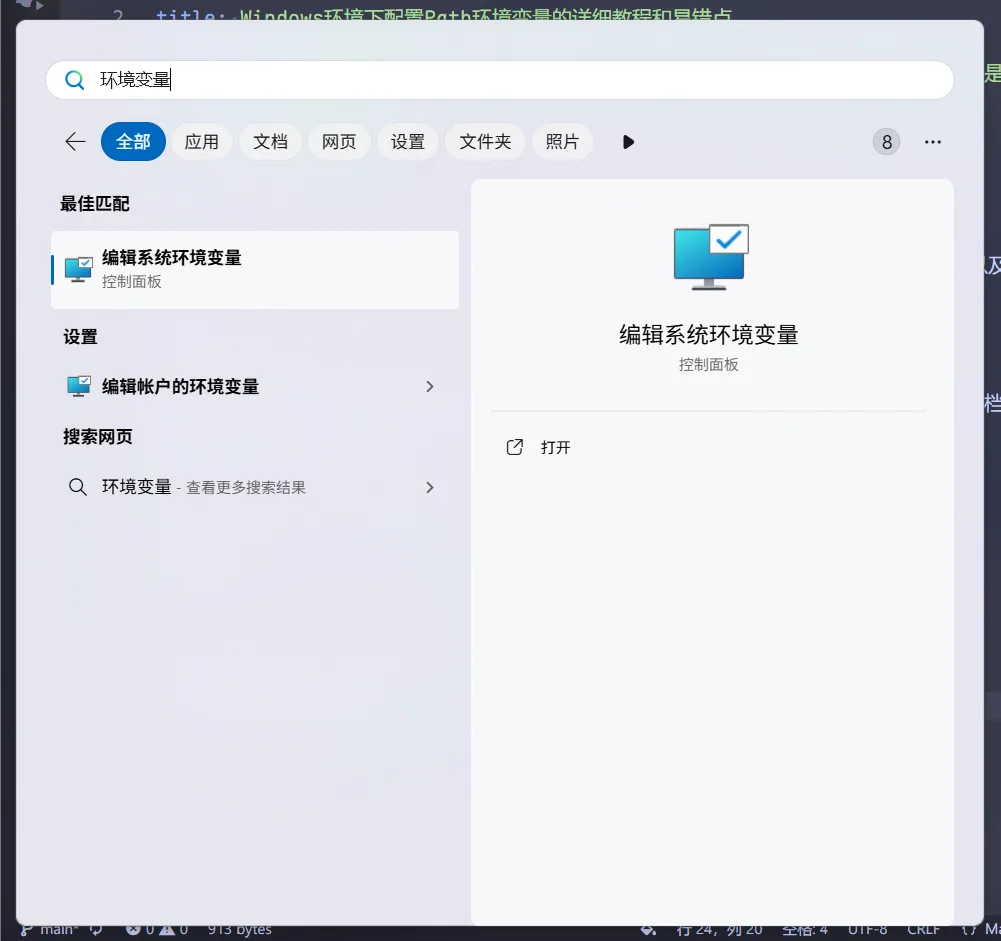Click the open-external icon beside 打开
The height and width of the screenshot is (941, 1001).
click(515, 447)
